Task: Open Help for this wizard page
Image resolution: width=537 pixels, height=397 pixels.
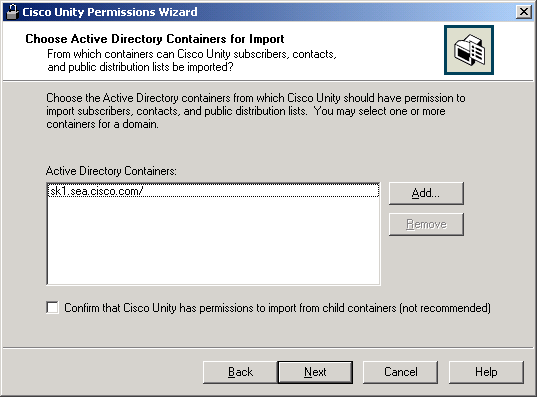Action: (x=486, y=372)
